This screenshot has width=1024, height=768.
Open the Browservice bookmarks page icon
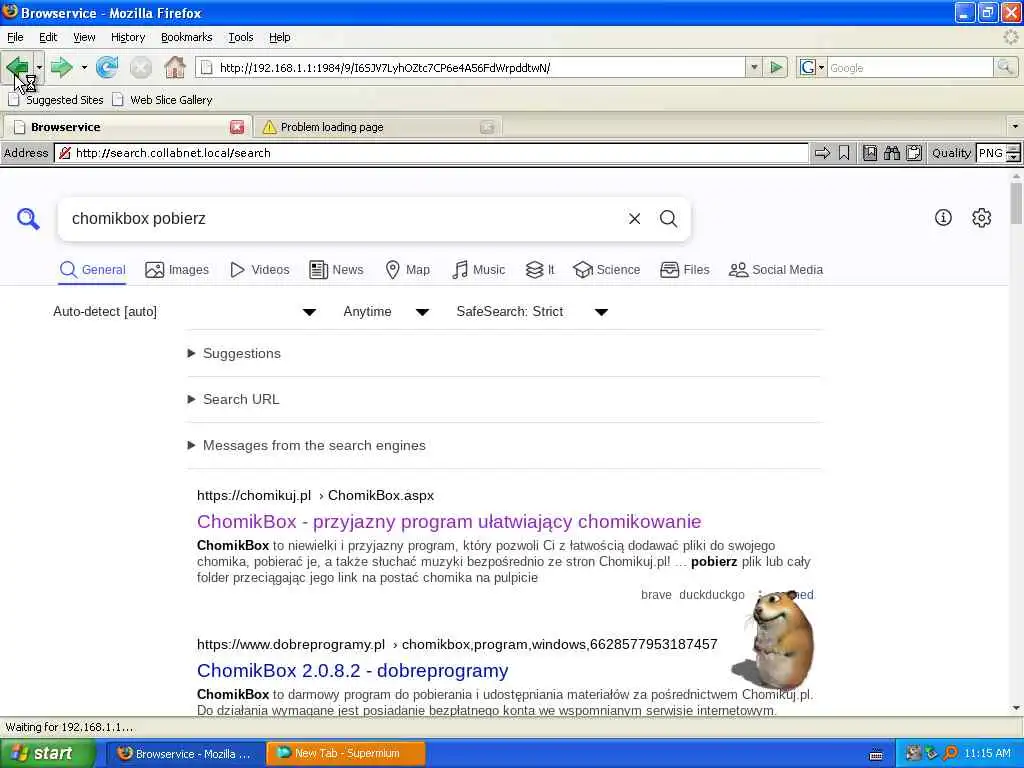coord(870,153)
